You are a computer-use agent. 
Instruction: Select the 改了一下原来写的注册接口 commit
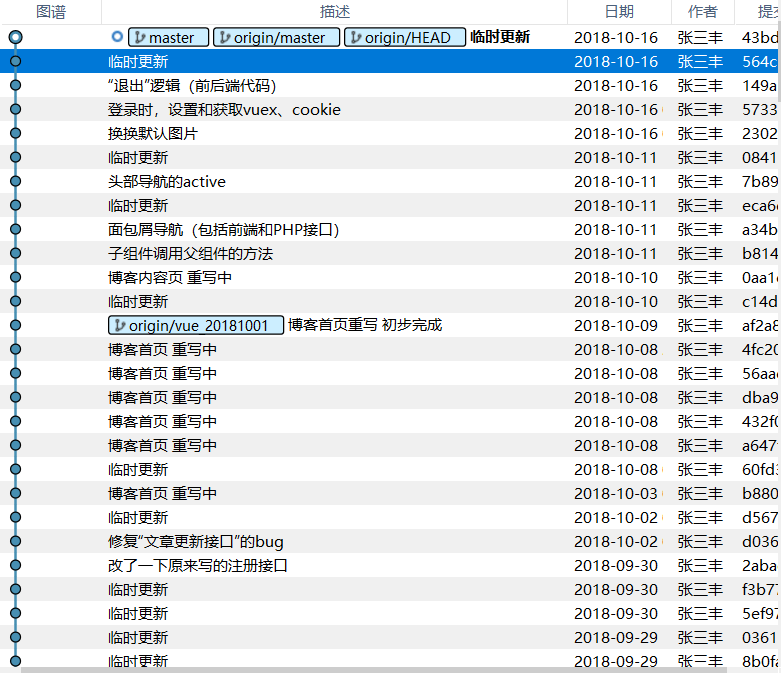tap(198, 565)
